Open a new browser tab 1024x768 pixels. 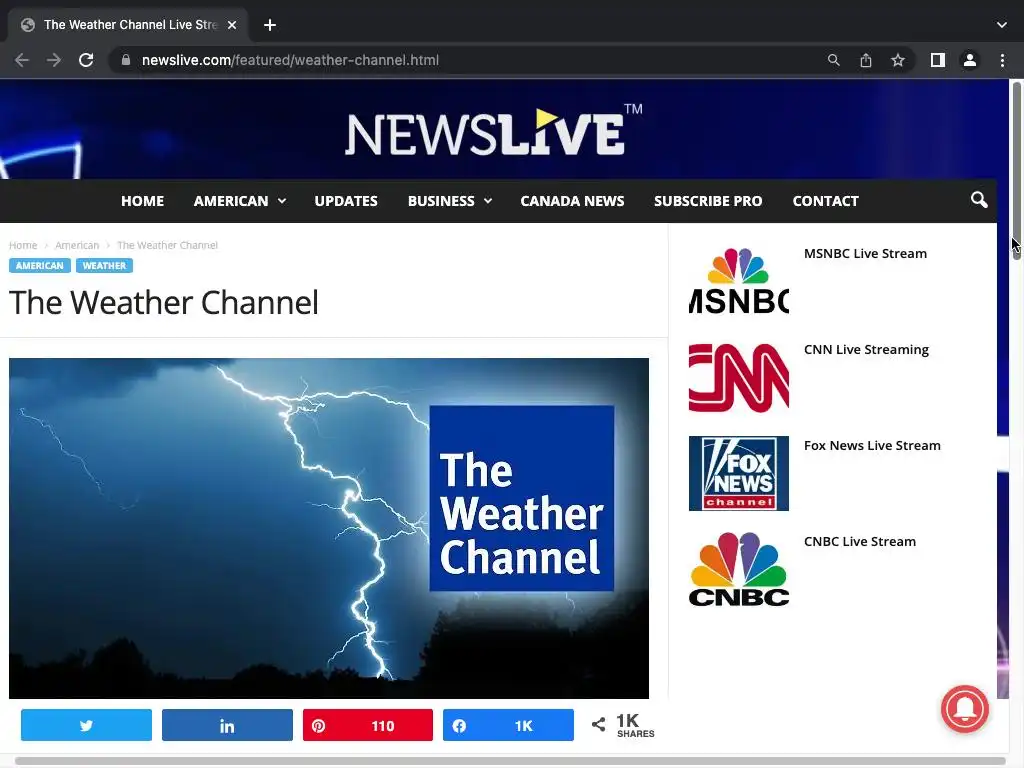(x=270, y=25)
